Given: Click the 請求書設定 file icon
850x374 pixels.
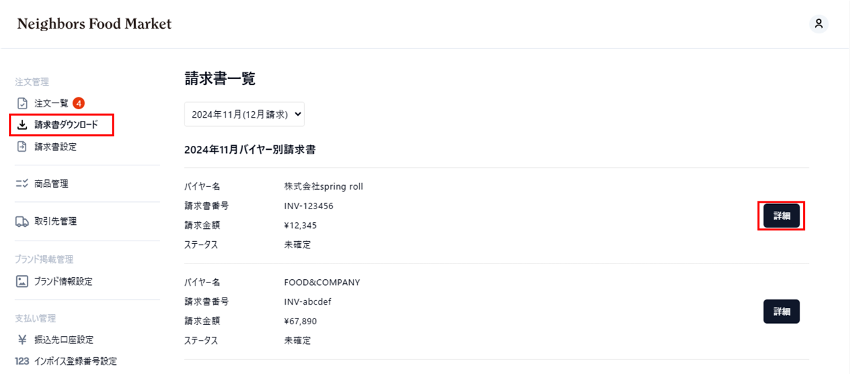Looking at the screenshot, I should click(x=22, y=146).
